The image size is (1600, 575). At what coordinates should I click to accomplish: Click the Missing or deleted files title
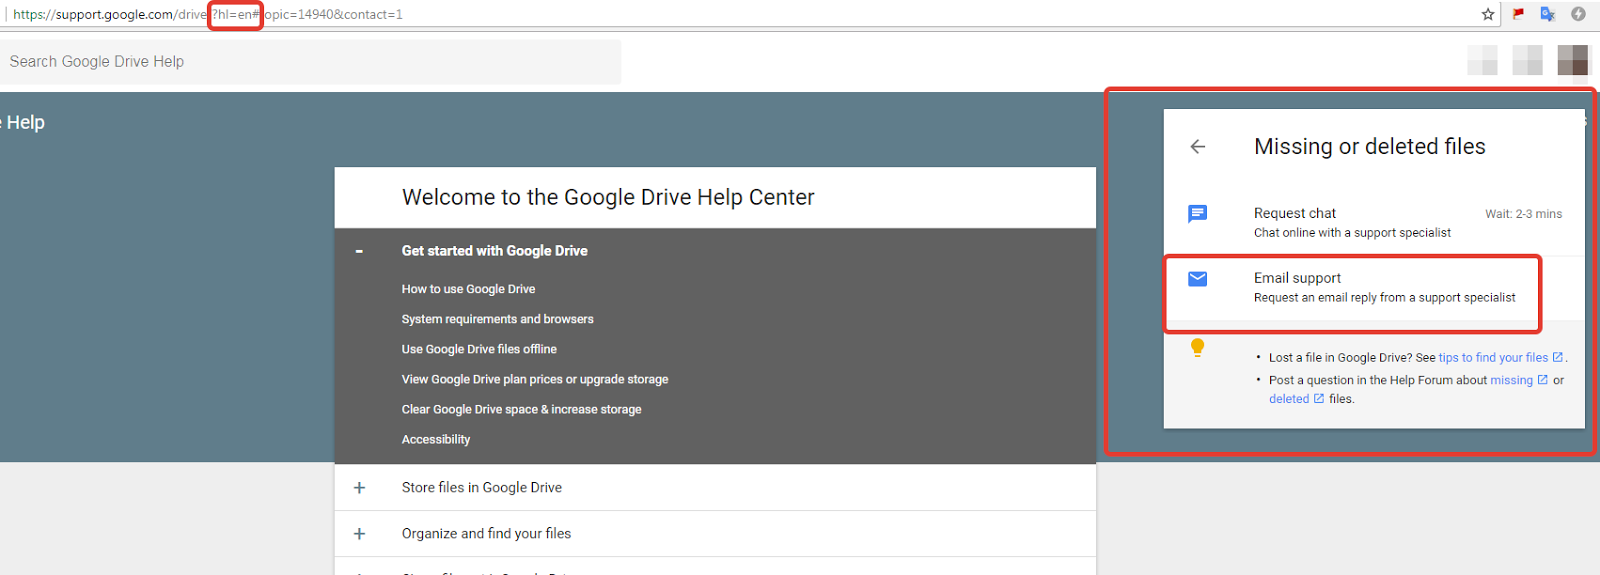click(1370, 146)
